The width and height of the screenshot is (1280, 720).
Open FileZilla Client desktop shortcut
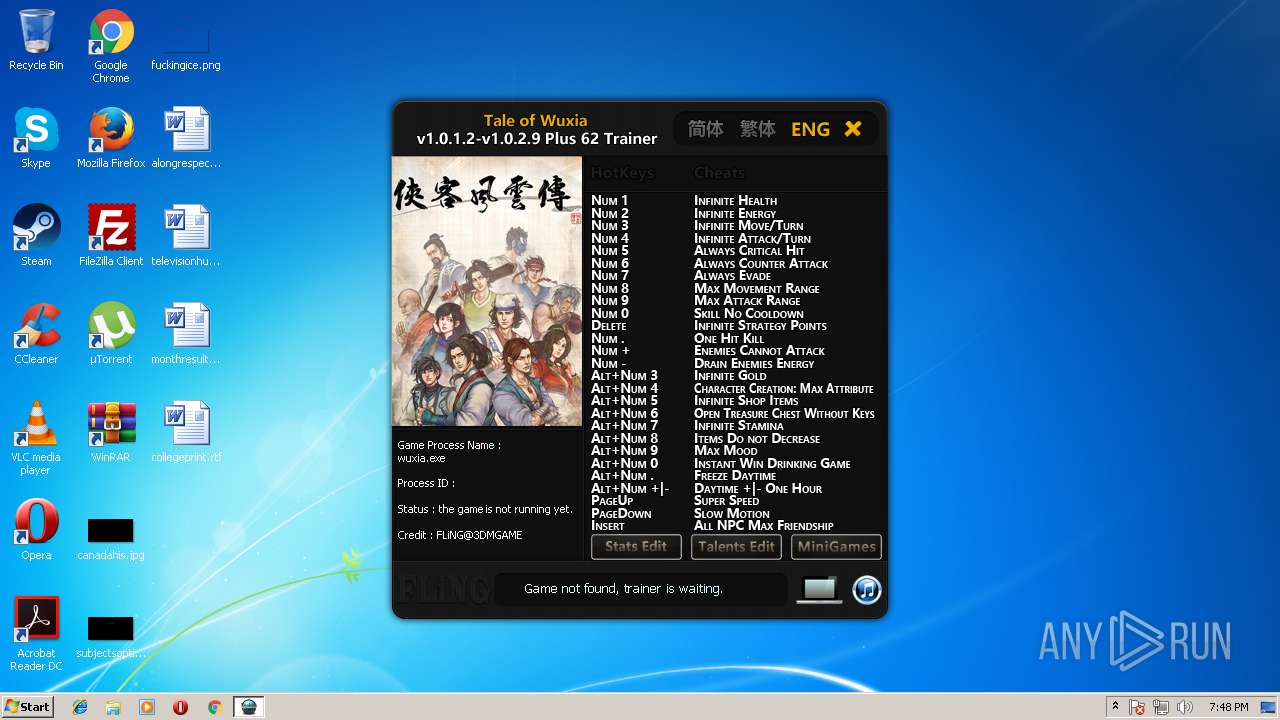click(x=111, y=236)
